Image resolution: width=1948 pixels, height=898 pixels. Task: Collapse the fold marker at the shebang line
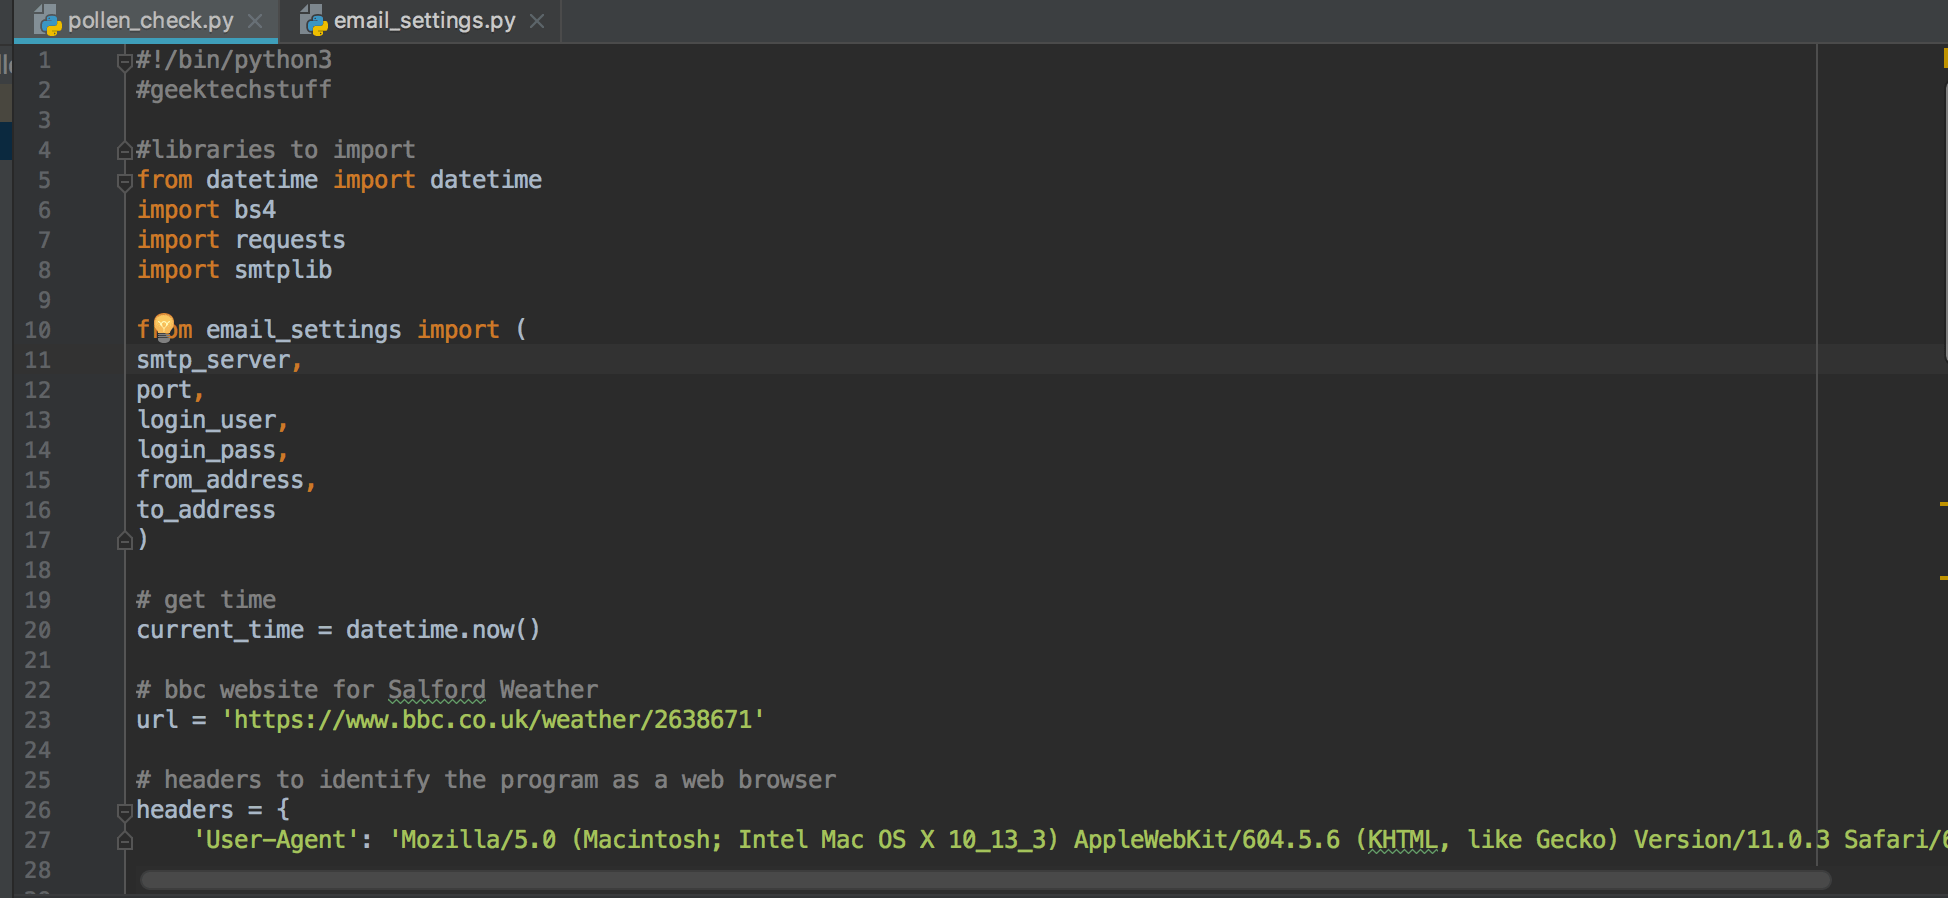(x=125, y=62)
